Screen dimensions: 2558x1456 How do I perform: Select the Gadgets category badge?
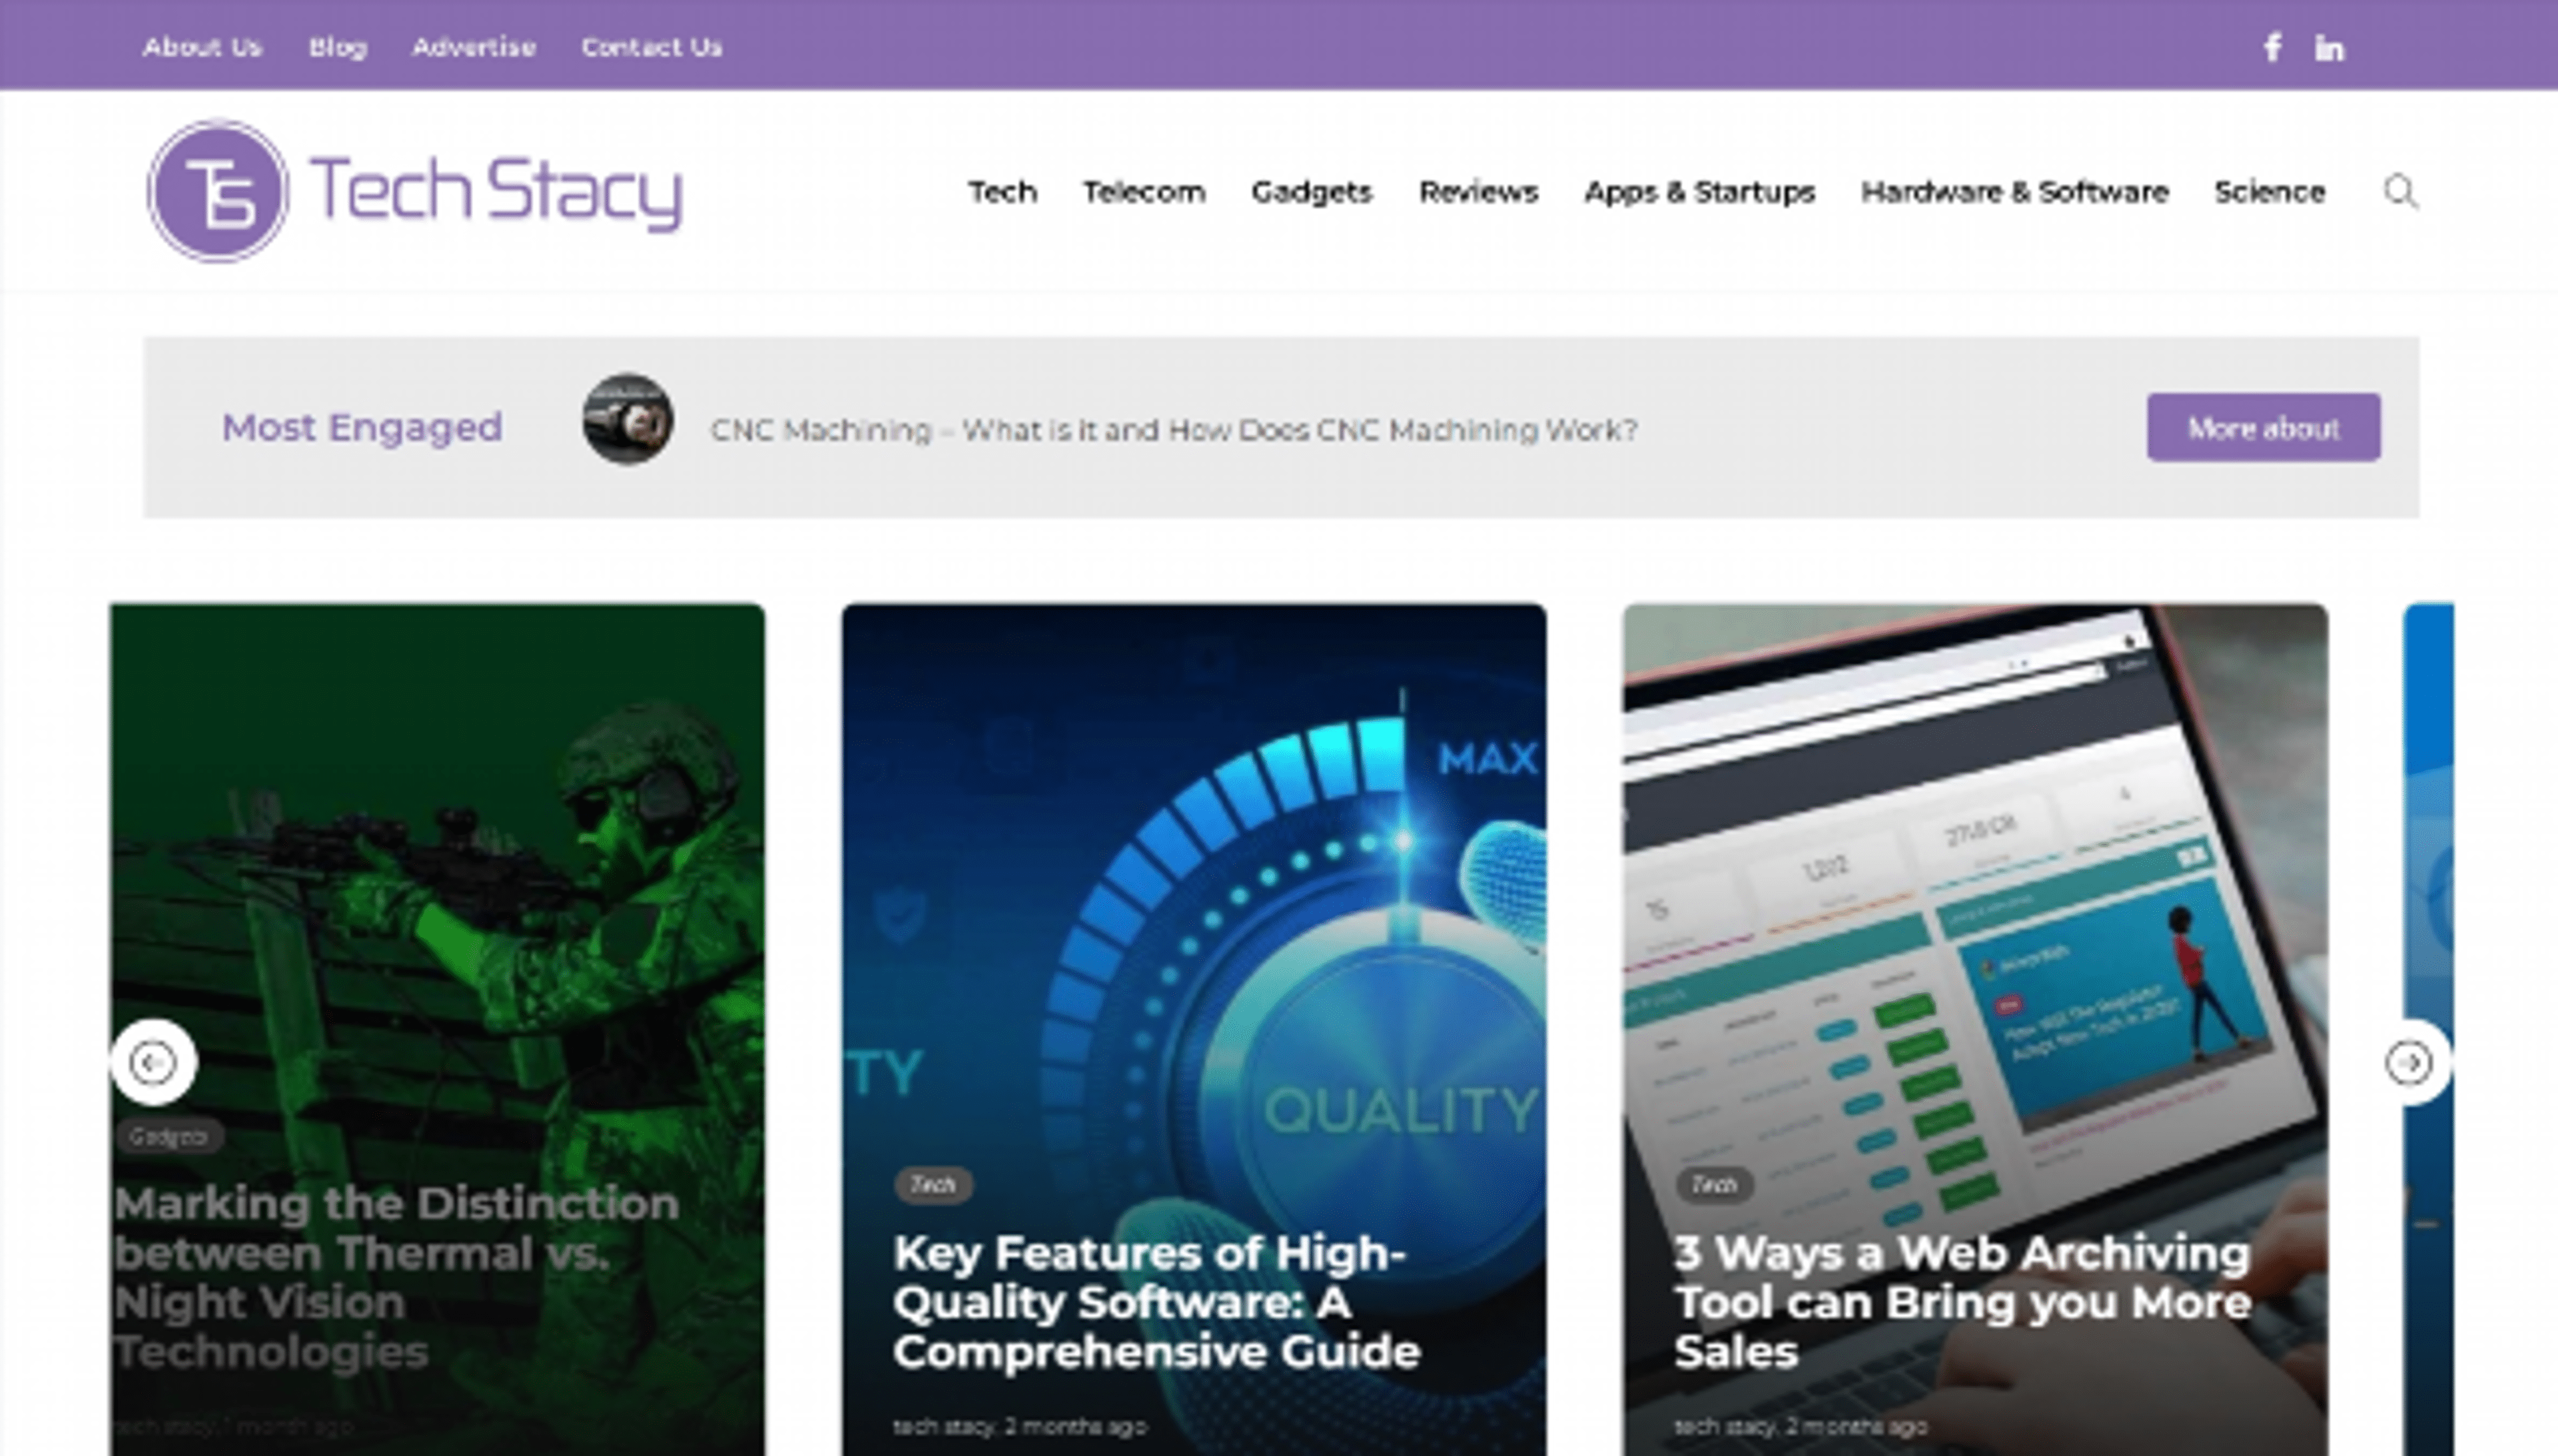click(x=169, y=1136)
